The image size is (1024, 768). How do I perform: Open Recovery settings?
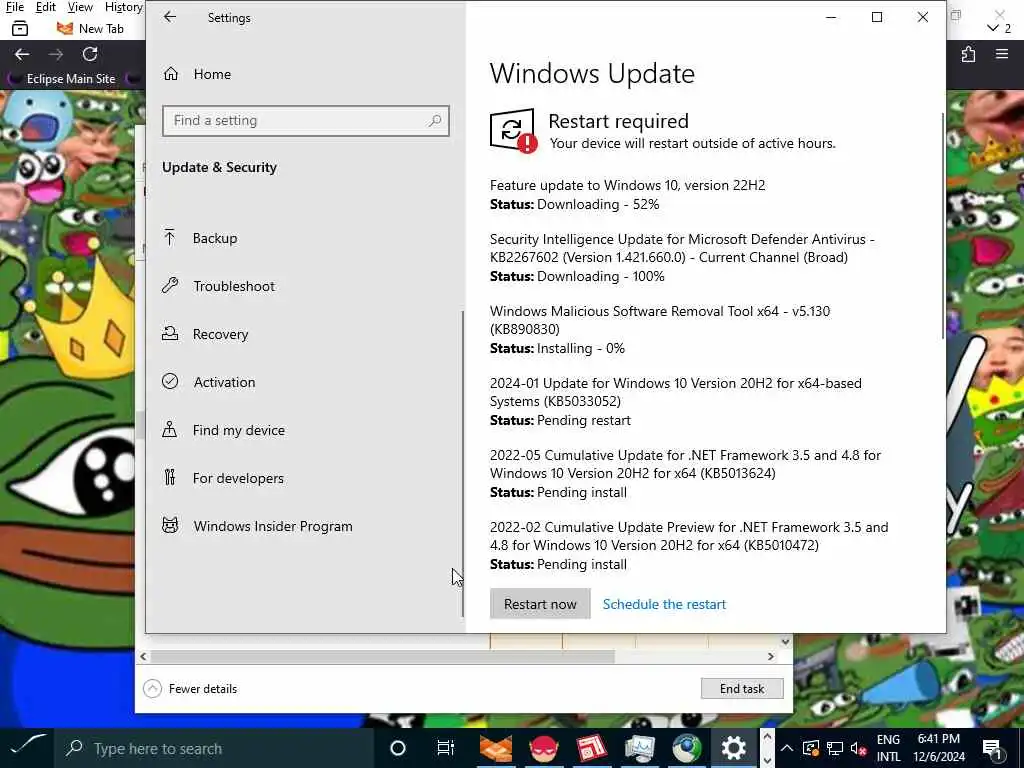point(205,334)
